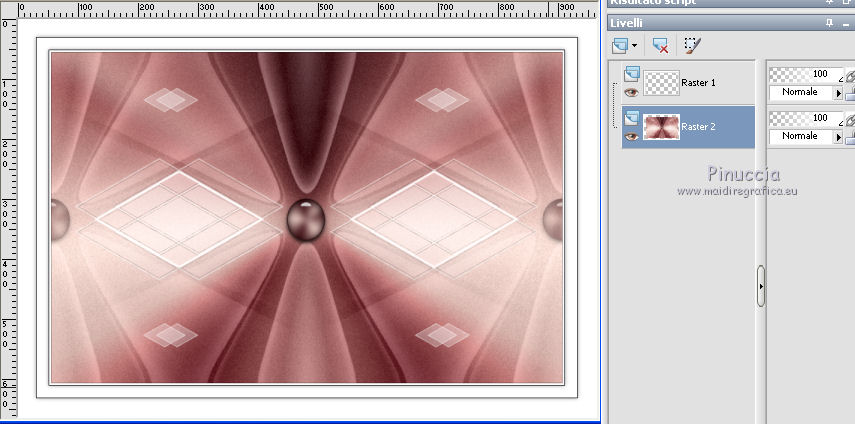Click the horizontal ruler above the canvas
Image resolution: width=855 pixels, height=424 pixels.
click(x=308, y=10)
